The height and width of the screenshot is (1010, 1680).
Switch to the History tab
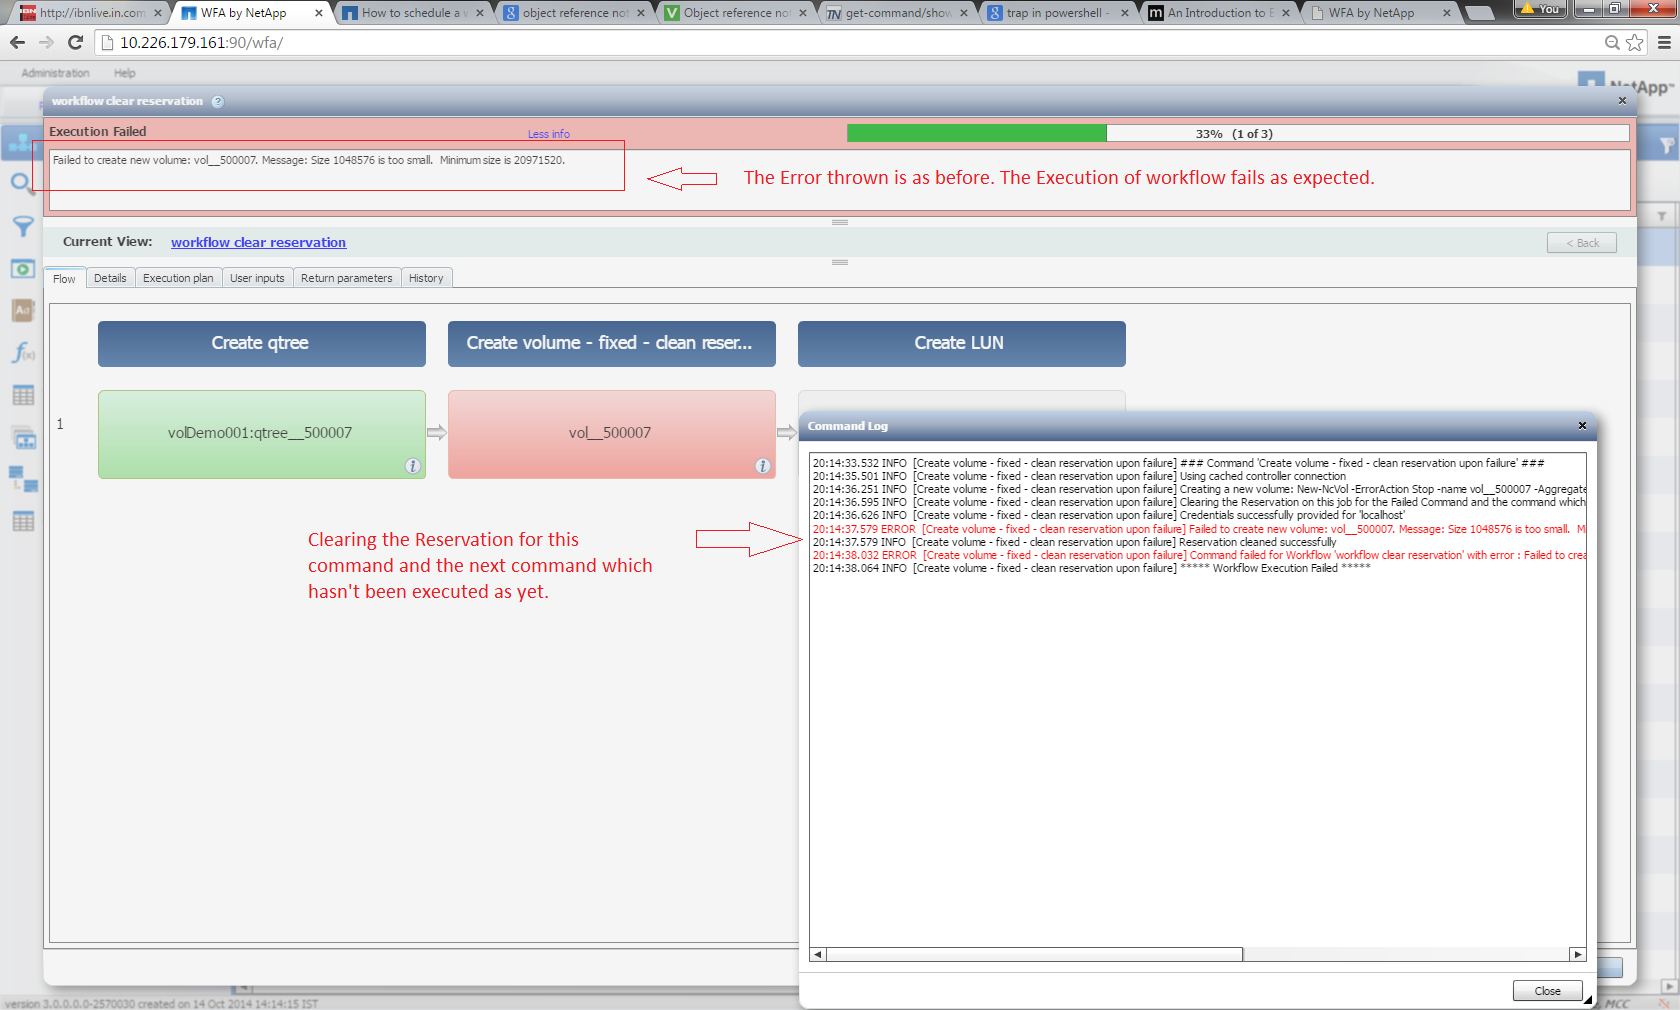point(426,278)
